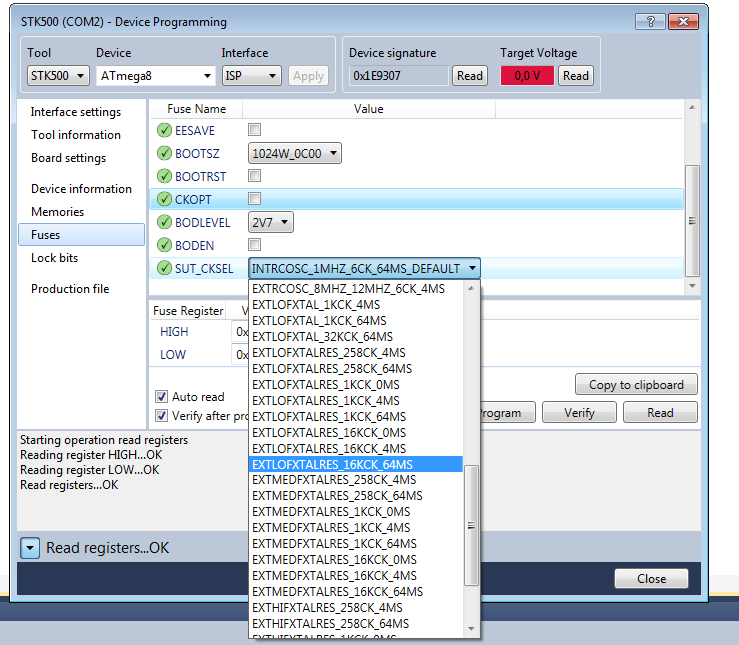Screen dimensions: 739x645
Task: Pick EXTHIFXTALRES_258CK_4MS option
Action: 356,608
